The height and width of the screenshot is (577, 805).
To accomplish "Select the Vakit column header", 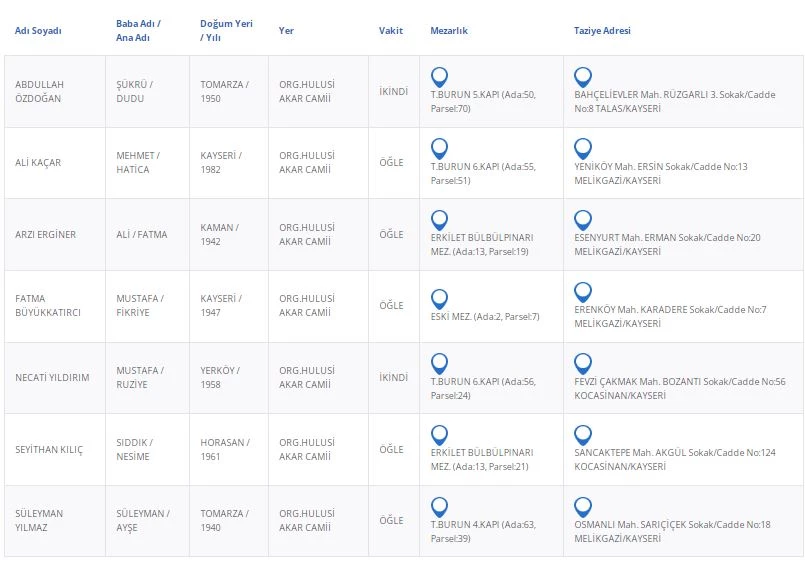I will coord(391,31).
